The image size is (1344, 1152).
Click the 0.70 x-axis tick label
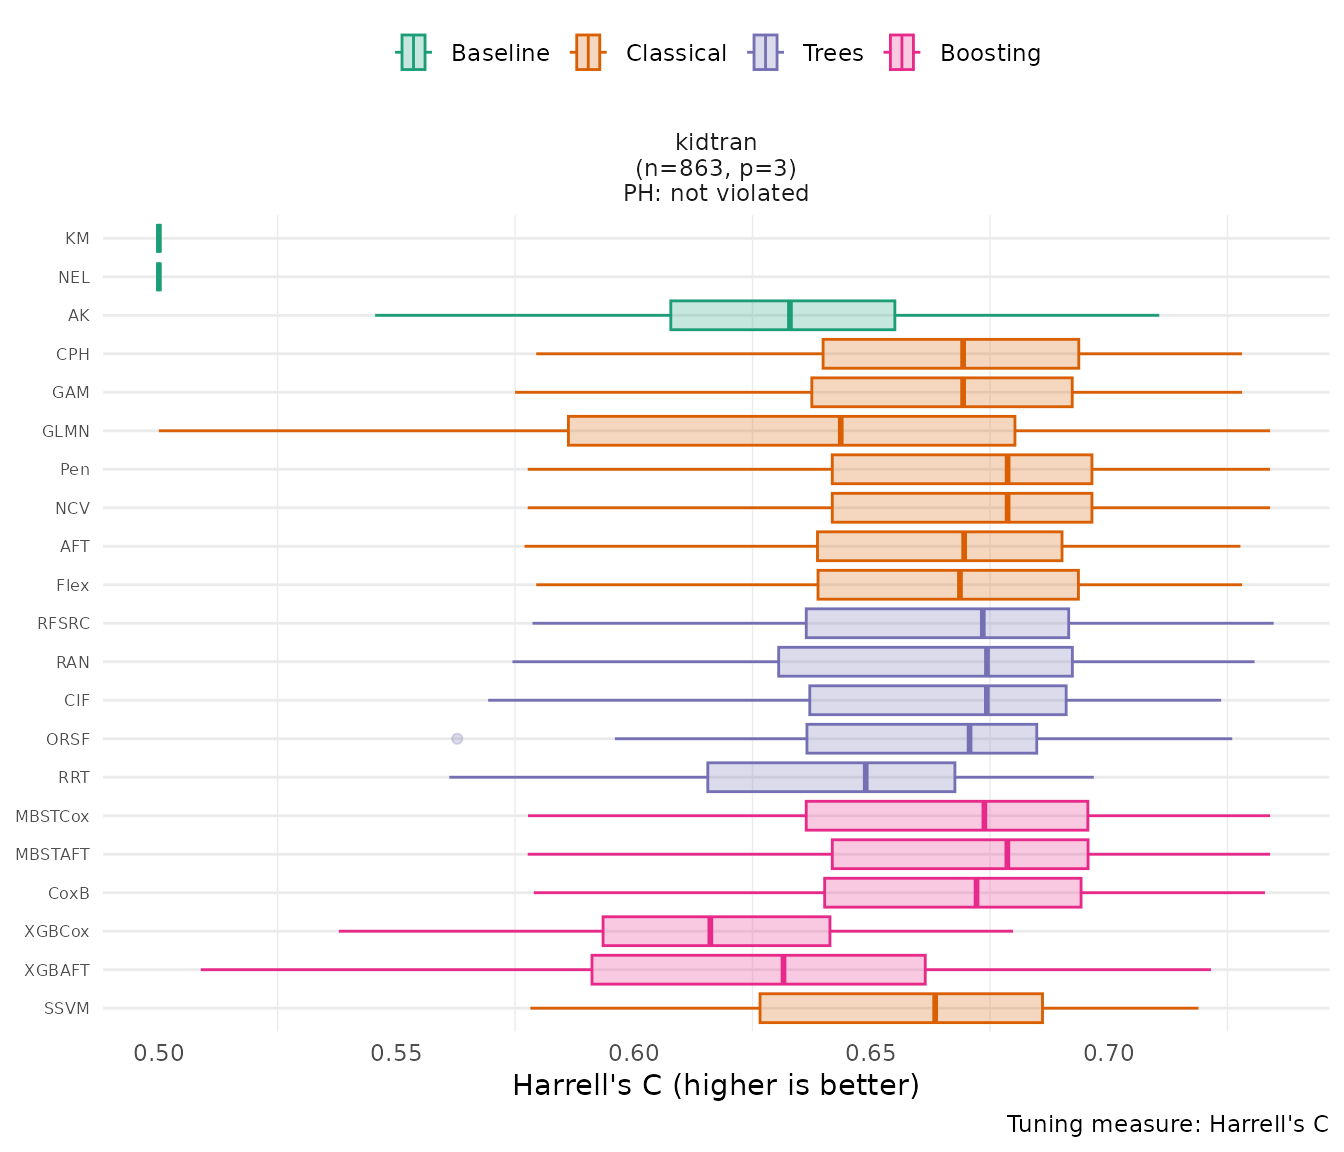pyautogui.click(x=1108, y=1053)
